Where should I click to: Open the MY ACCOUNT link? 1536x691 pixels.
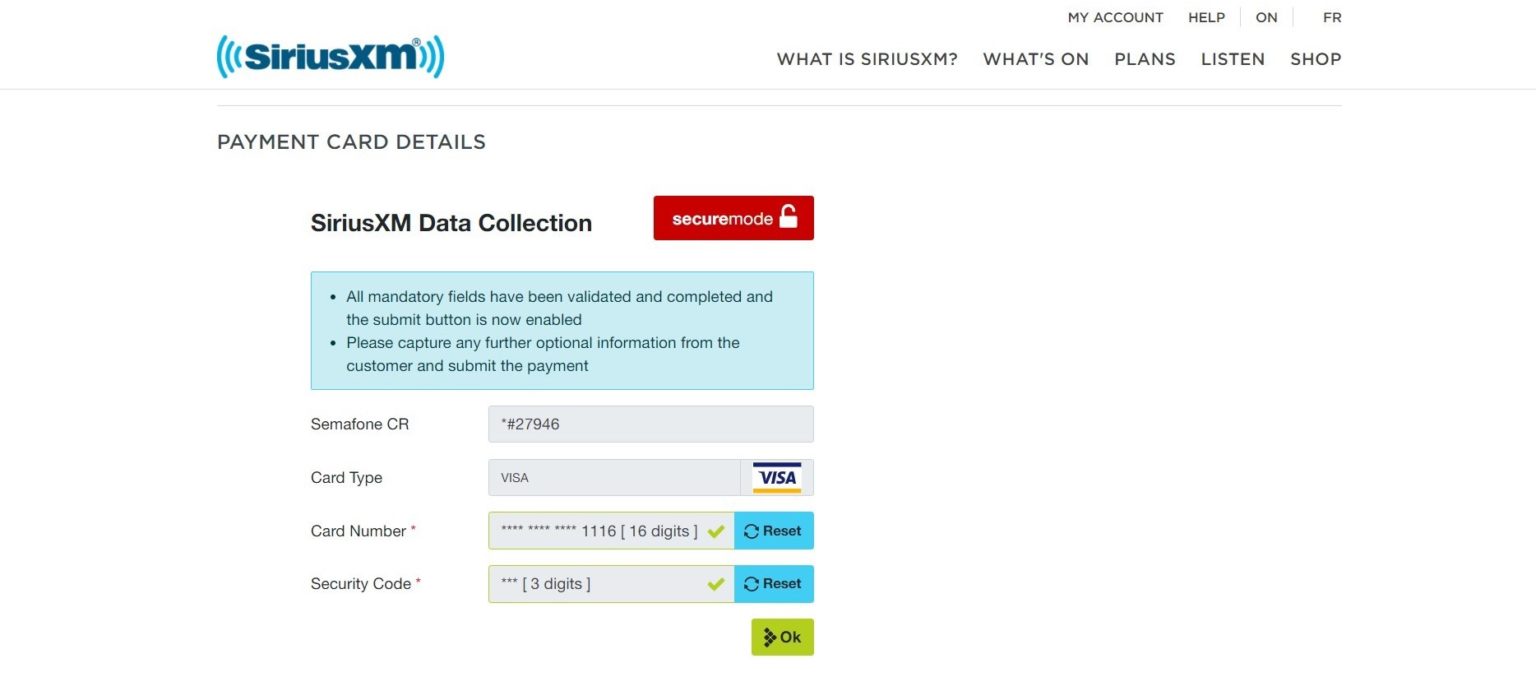(x=1115, y=17)
